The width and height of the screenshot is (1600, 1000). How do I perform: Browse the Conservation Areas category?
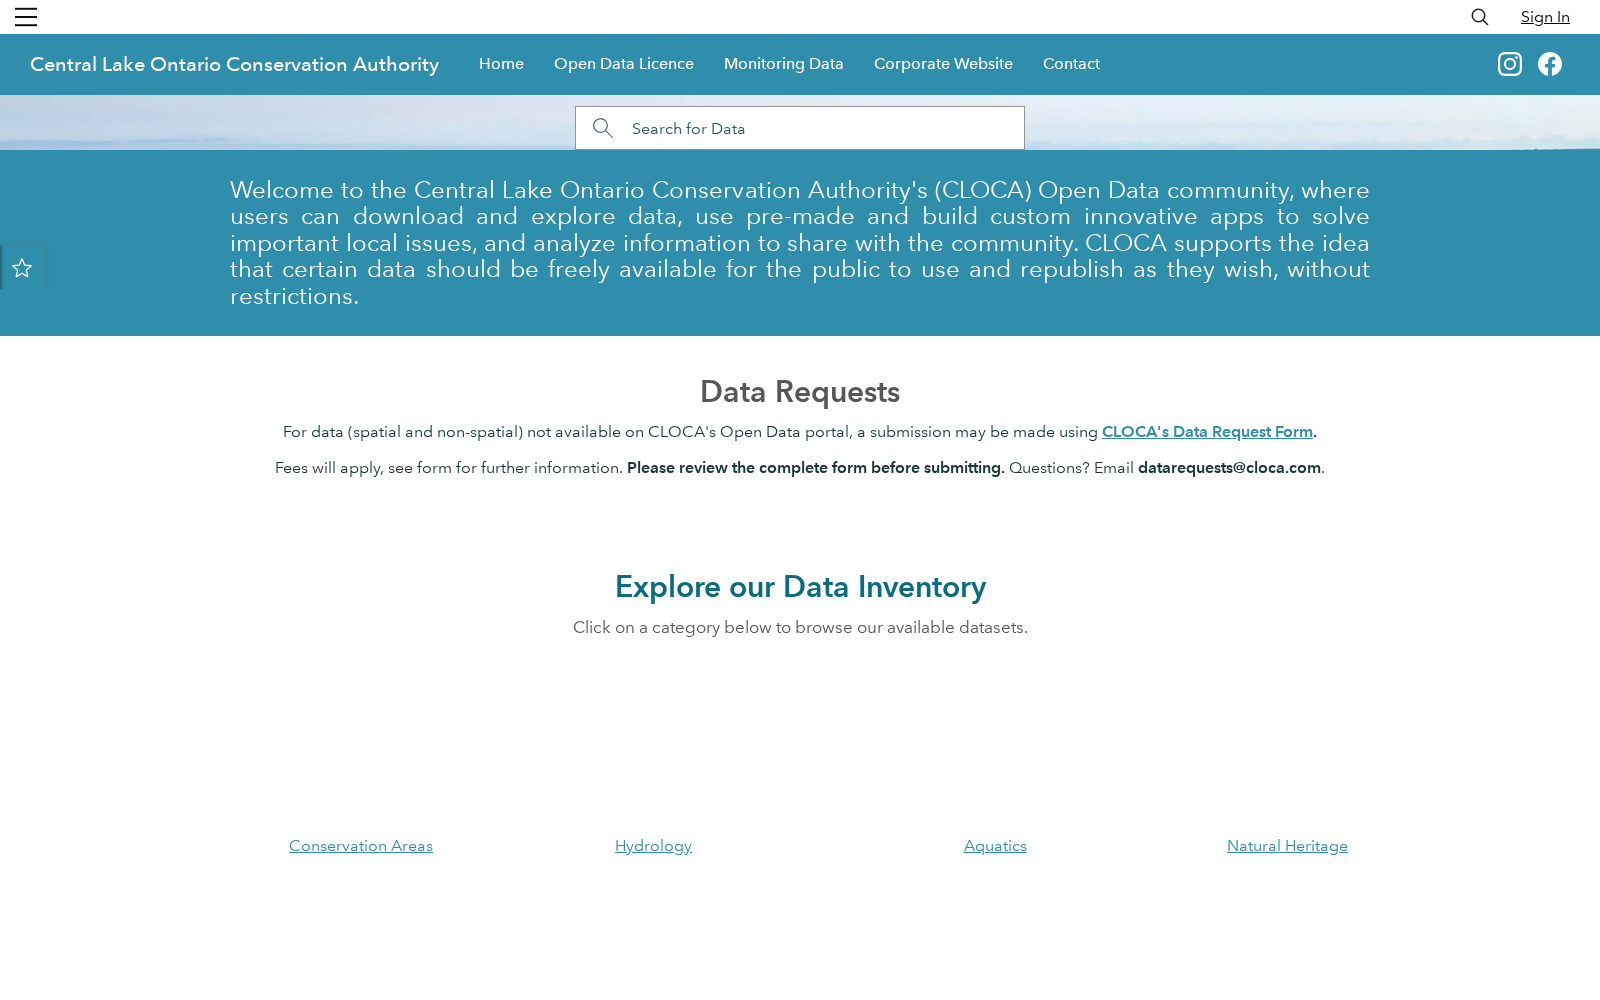[x=361, y=846]
